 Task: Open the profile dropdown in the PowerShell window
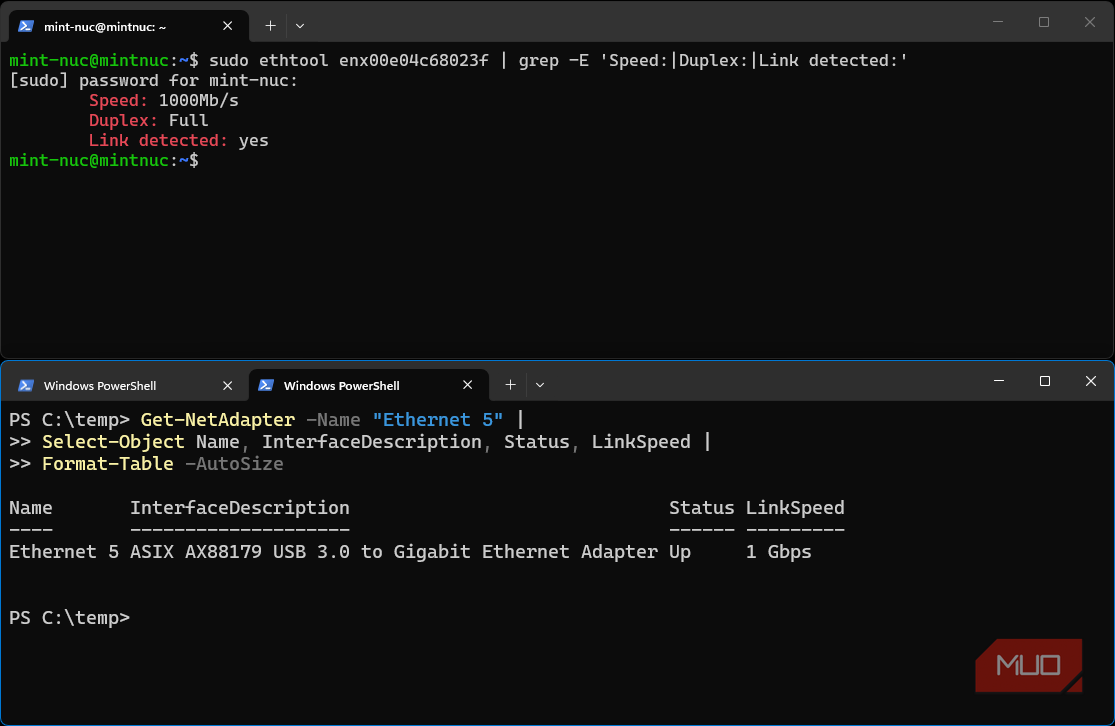540,385
